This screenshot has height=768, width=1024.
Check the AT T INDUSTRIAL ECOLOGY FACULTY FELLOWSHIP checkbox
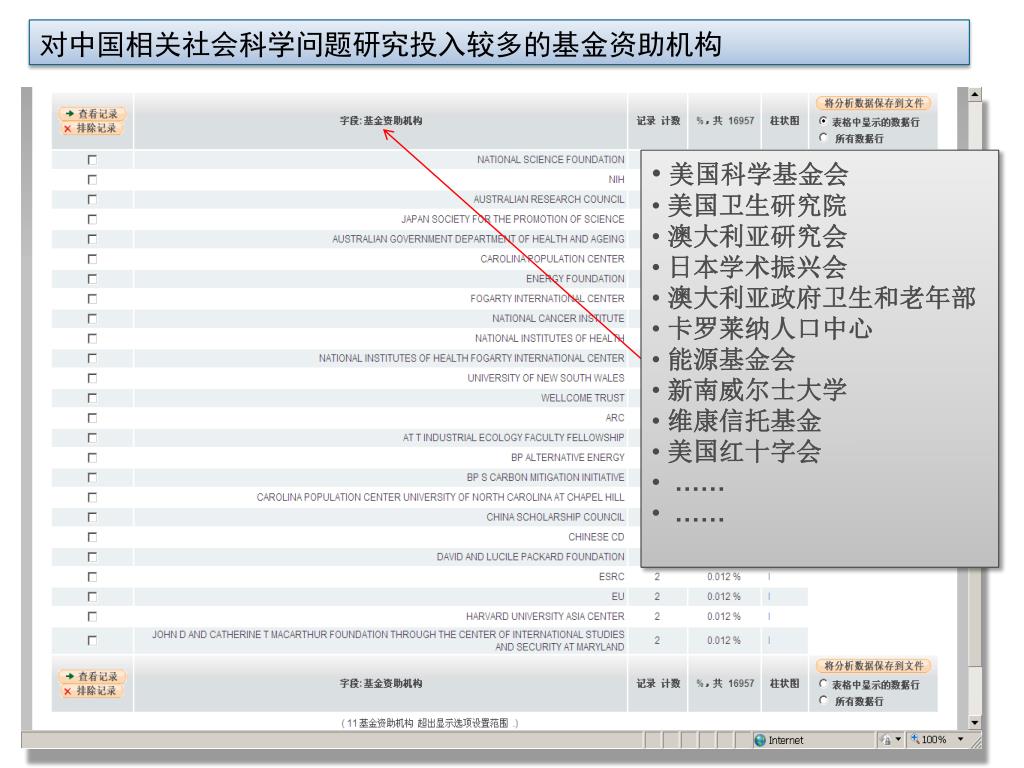[x=92, y=438]
